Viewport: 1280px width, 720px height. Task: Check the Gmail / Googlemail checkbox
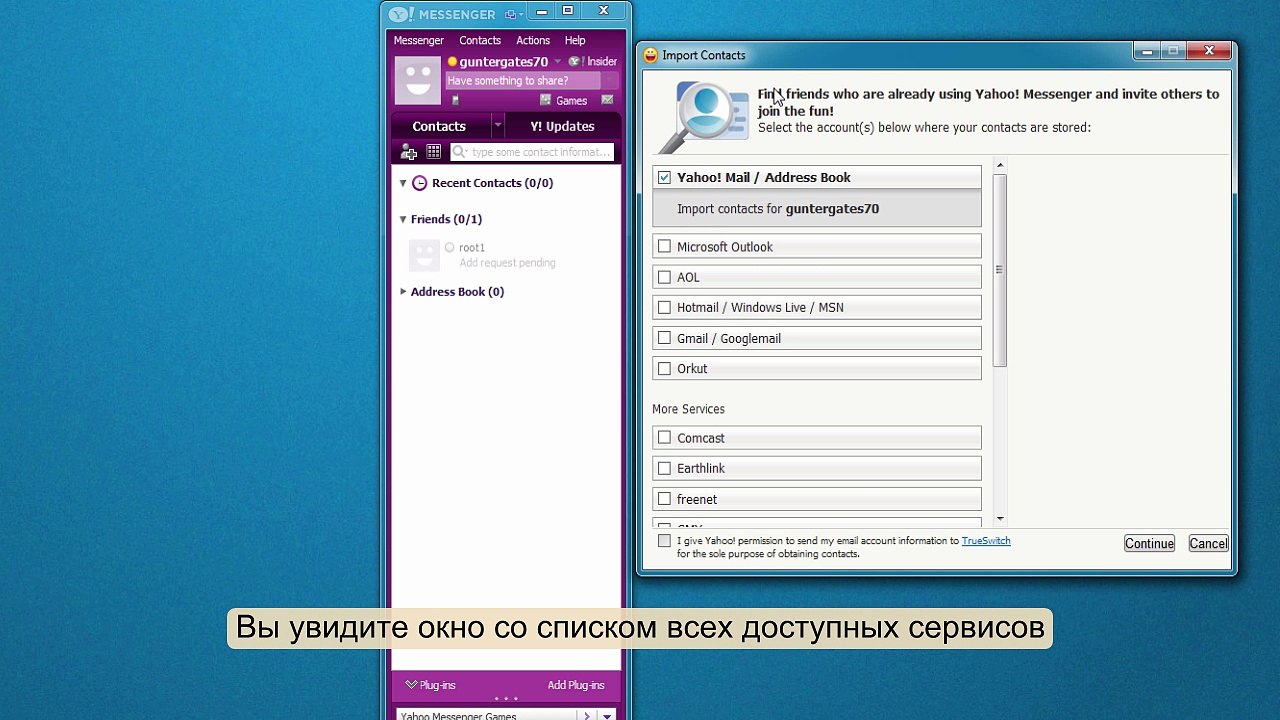point(664,338)
